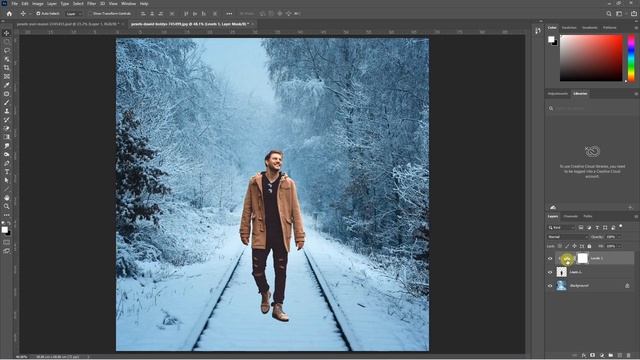
Task: Open more align options ellipsis
Action: click(x=229, y=13)
